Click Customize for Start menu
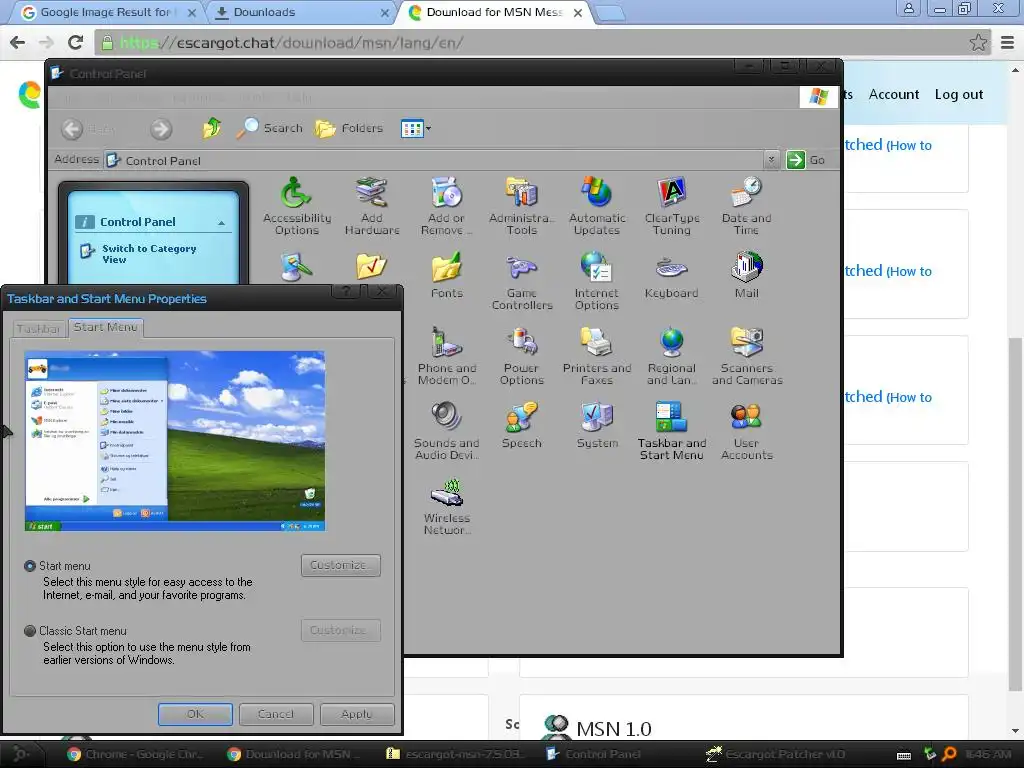Viewport: 1024px width, 768px height. [340, 565]
